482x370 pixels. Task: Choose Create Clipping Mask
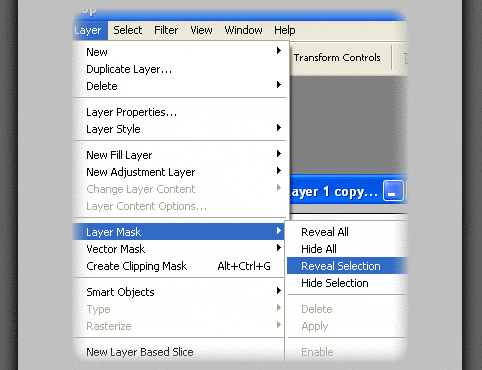point(179,266)
